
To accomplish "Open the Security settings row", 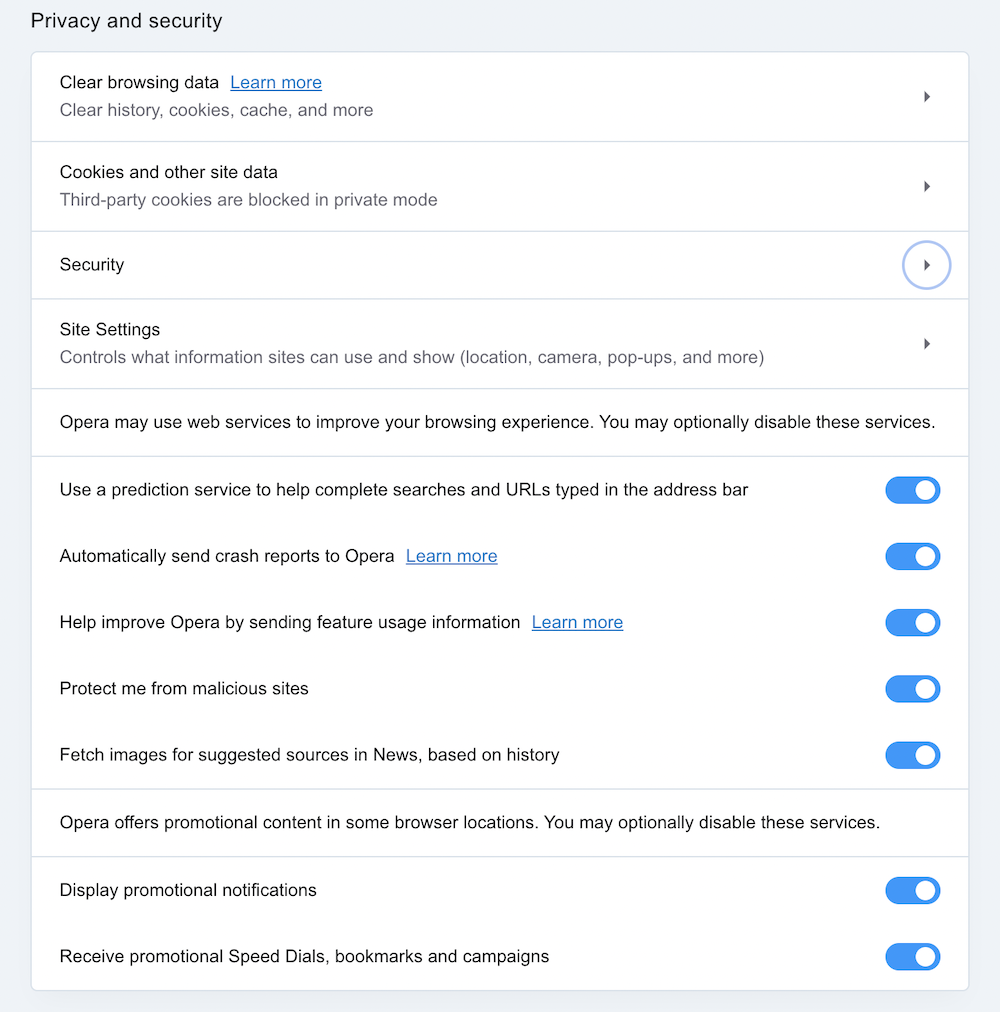I will (x=400, y=264).
